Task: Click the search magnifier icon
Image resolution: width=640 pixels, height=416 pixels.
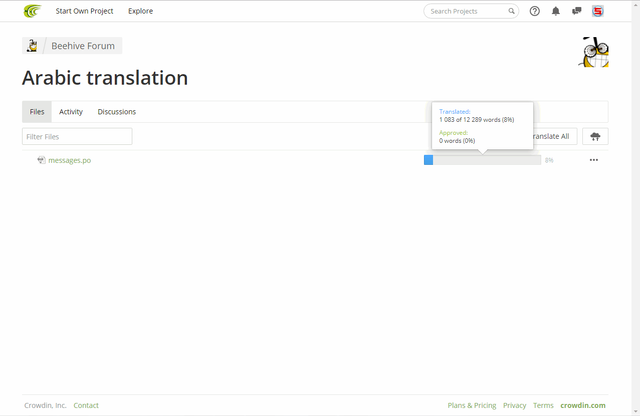Action: [511, 11]
